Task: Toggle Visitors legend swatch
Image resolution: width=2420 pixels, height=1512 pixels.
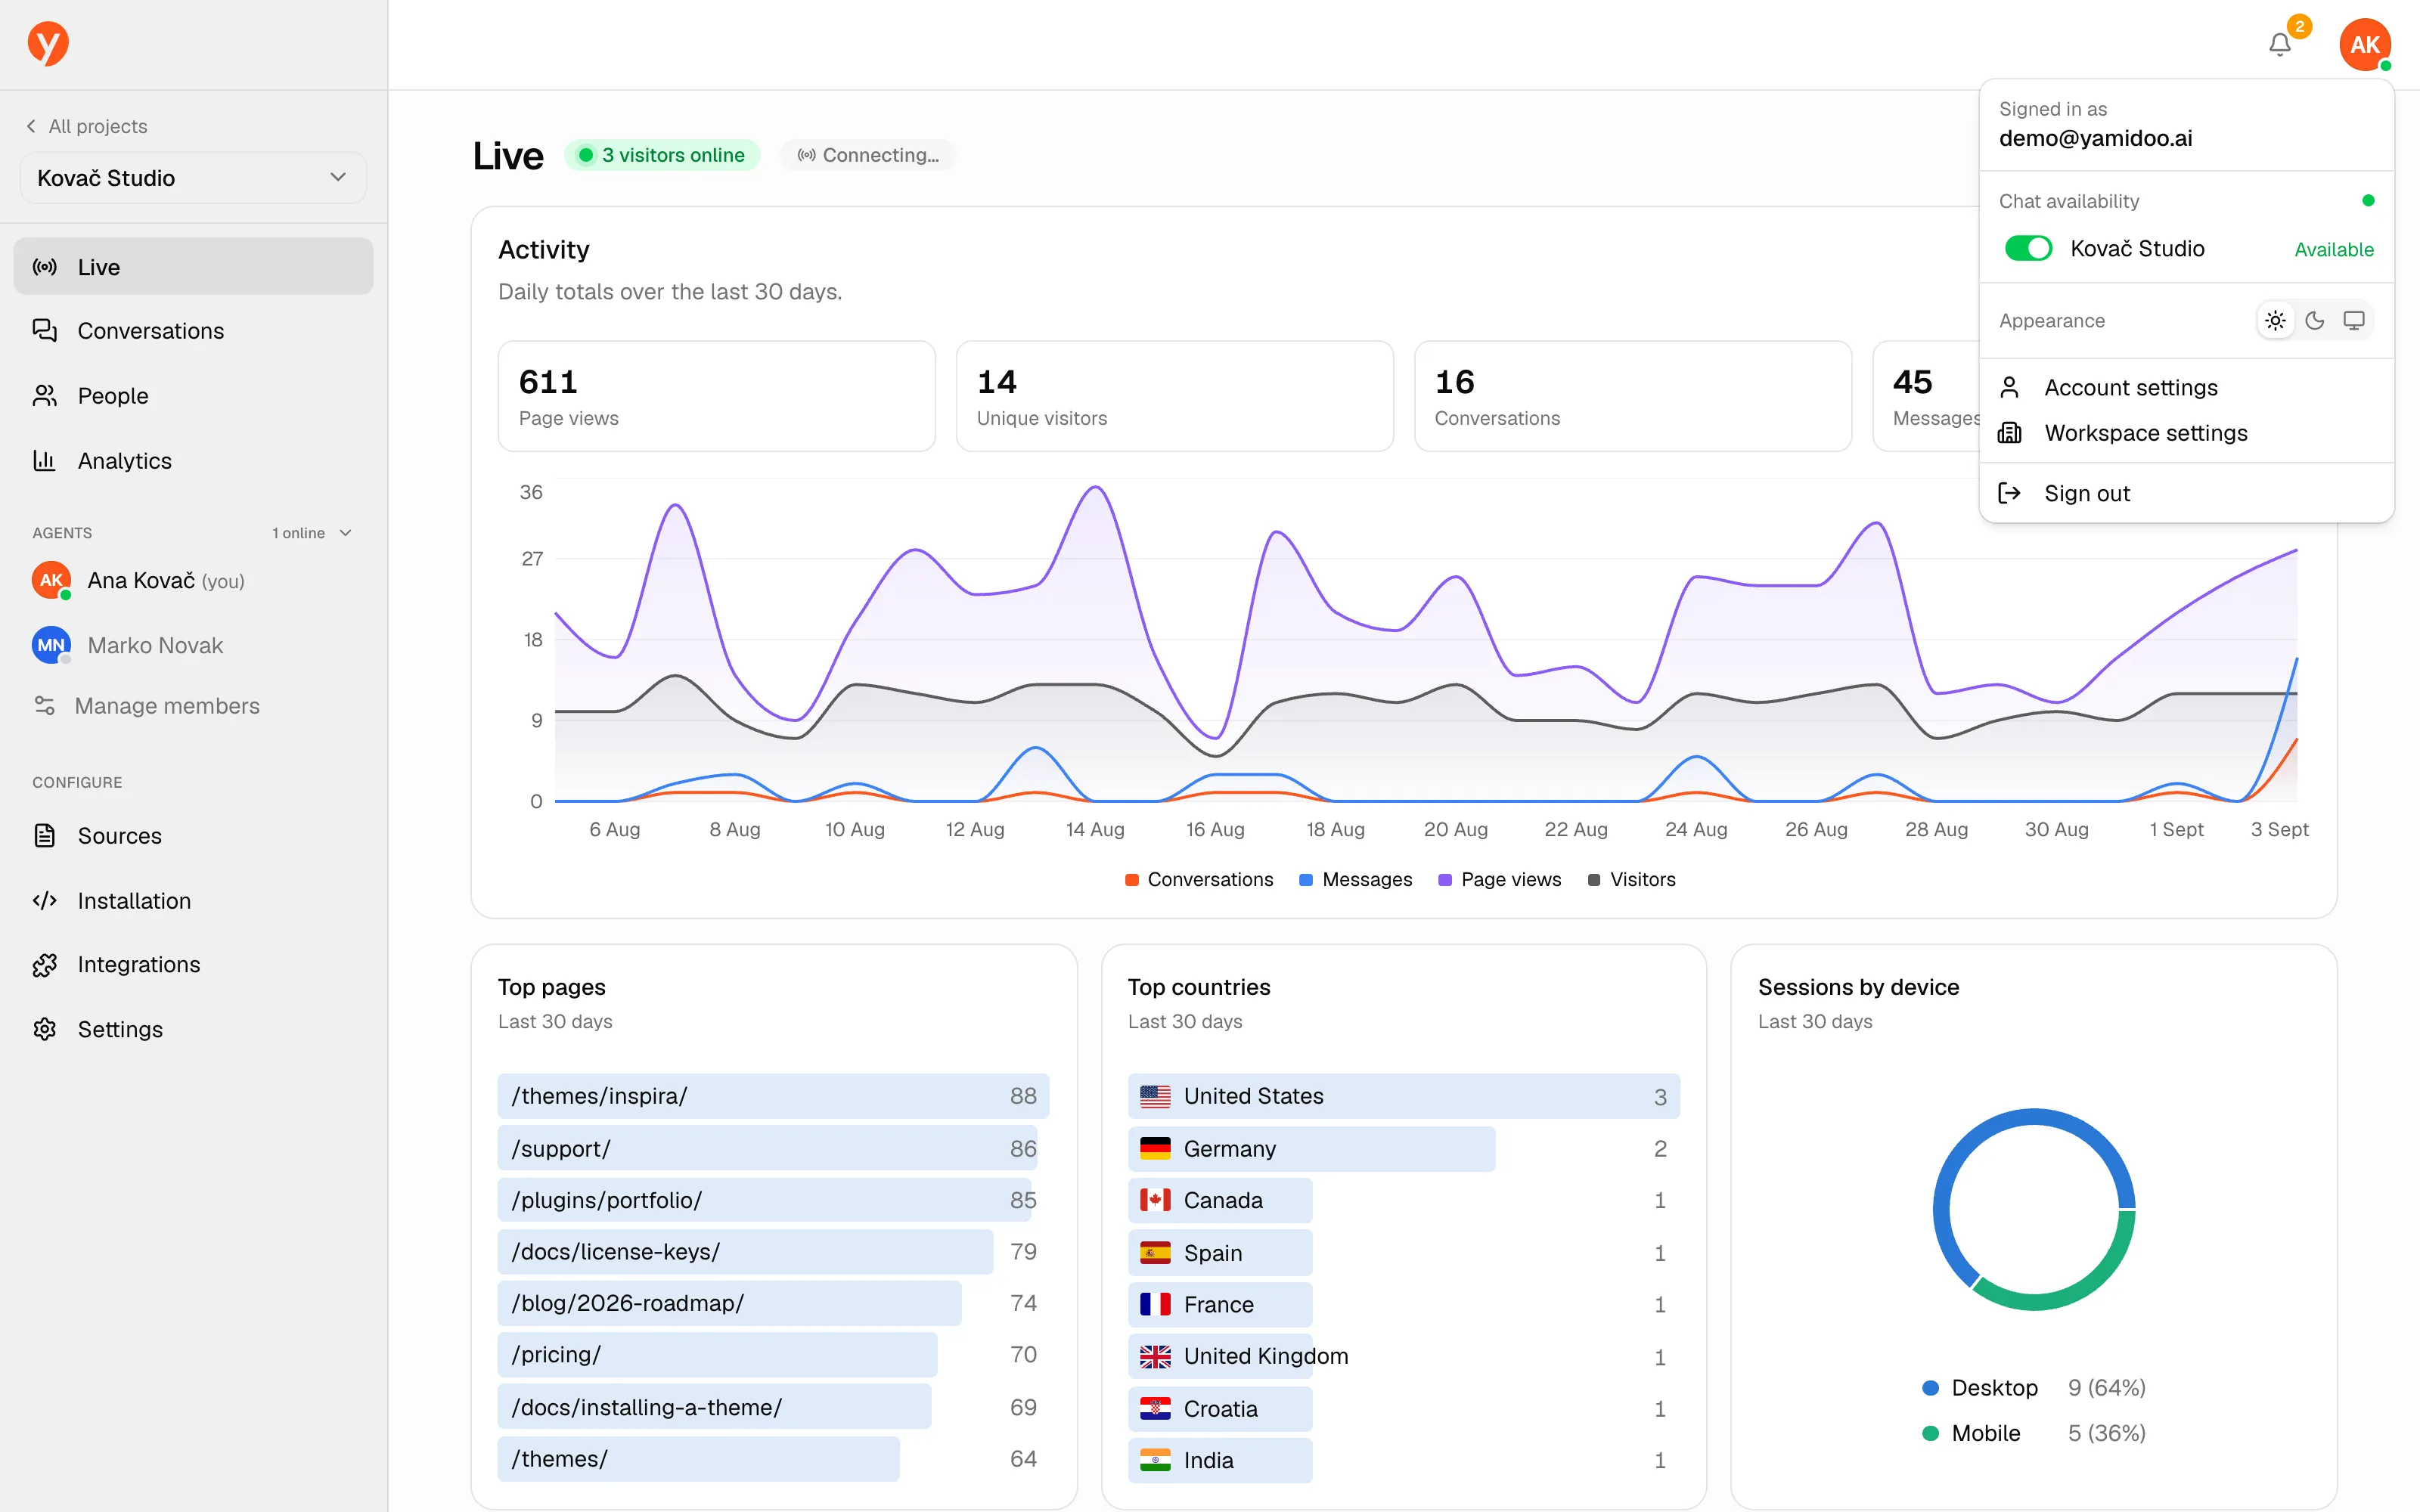Action: 1593,880
